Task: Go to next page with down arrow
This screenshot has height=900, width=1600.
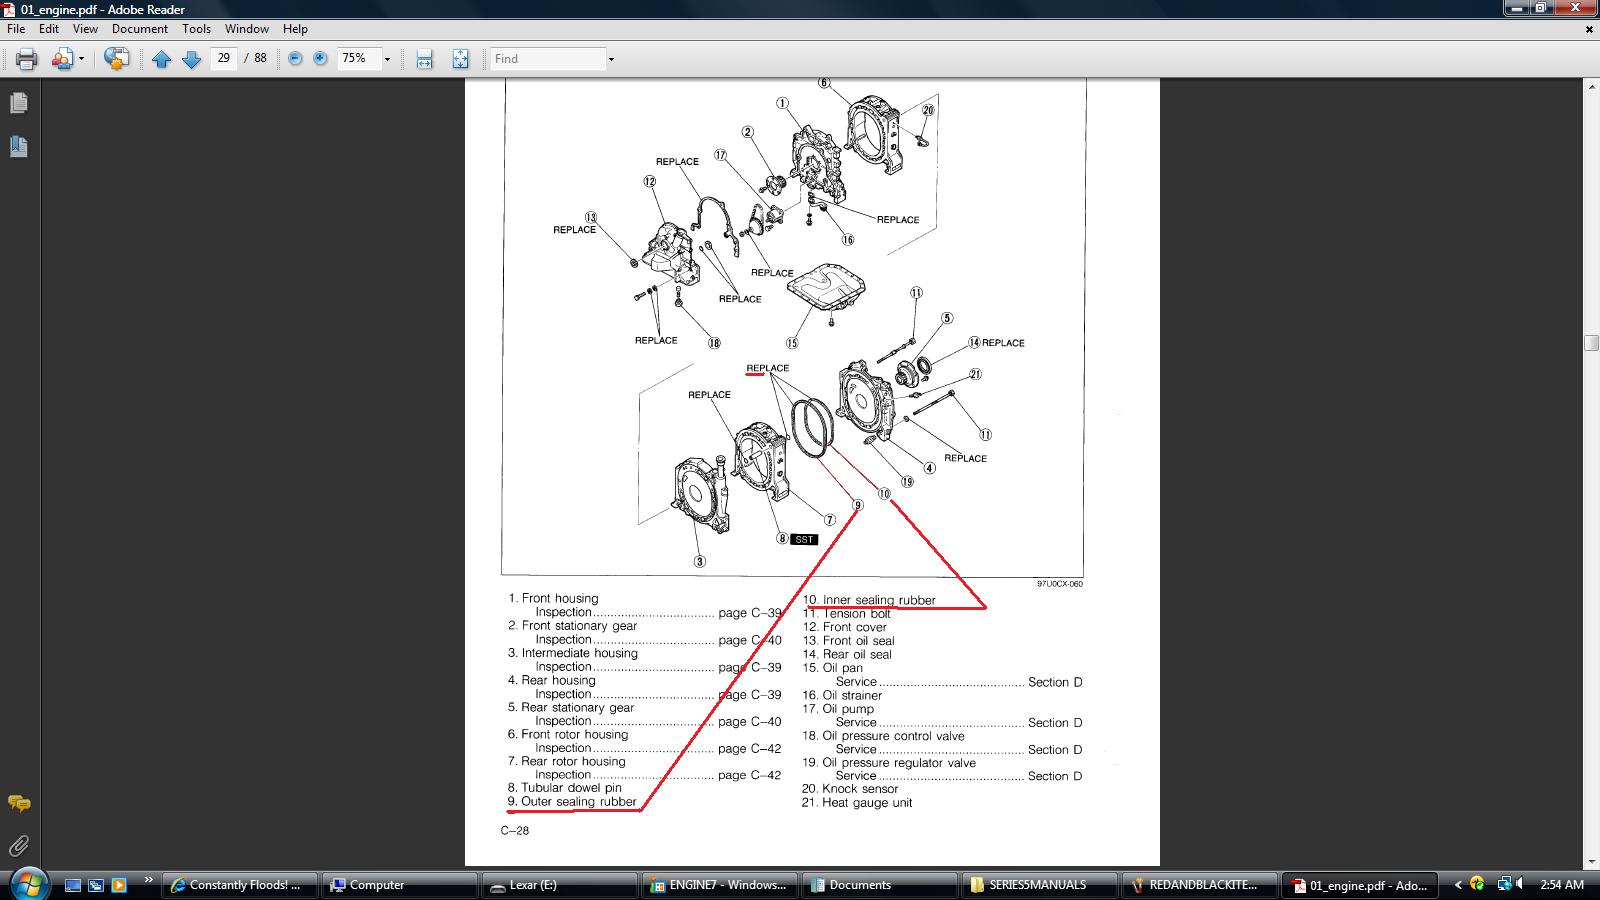Action: click(192, 59)
